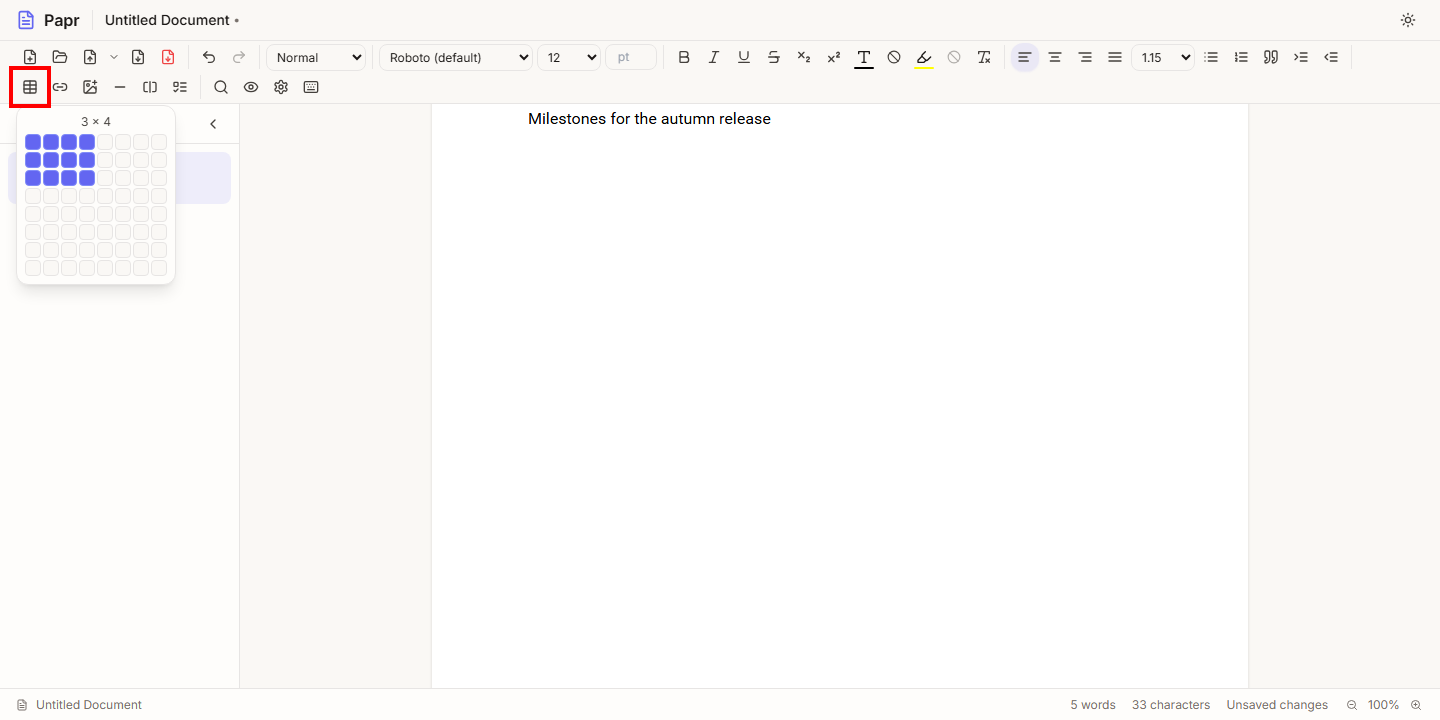
Task: Increase indent of the paragraph
Action: point(1301,57)
